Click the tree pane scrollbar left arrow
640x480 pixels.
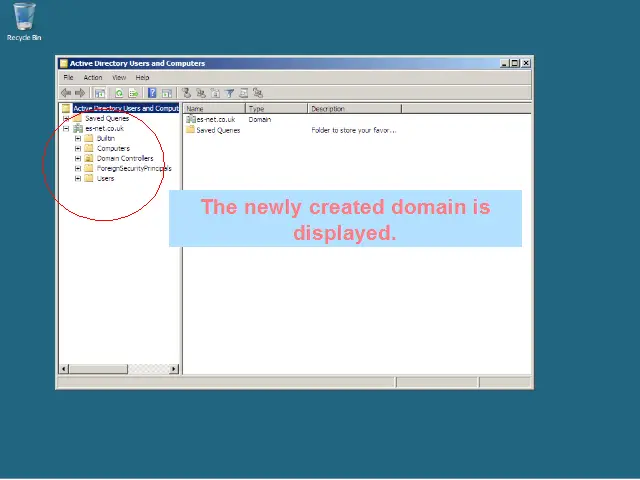coord(63,369)
